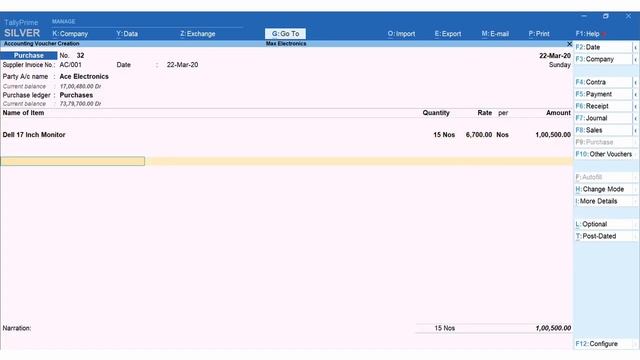Image resolution: width=640 pixels, height=360 pixels.
Task: Close the Accounting Voucher Creation screen
Action: point(569,44)
